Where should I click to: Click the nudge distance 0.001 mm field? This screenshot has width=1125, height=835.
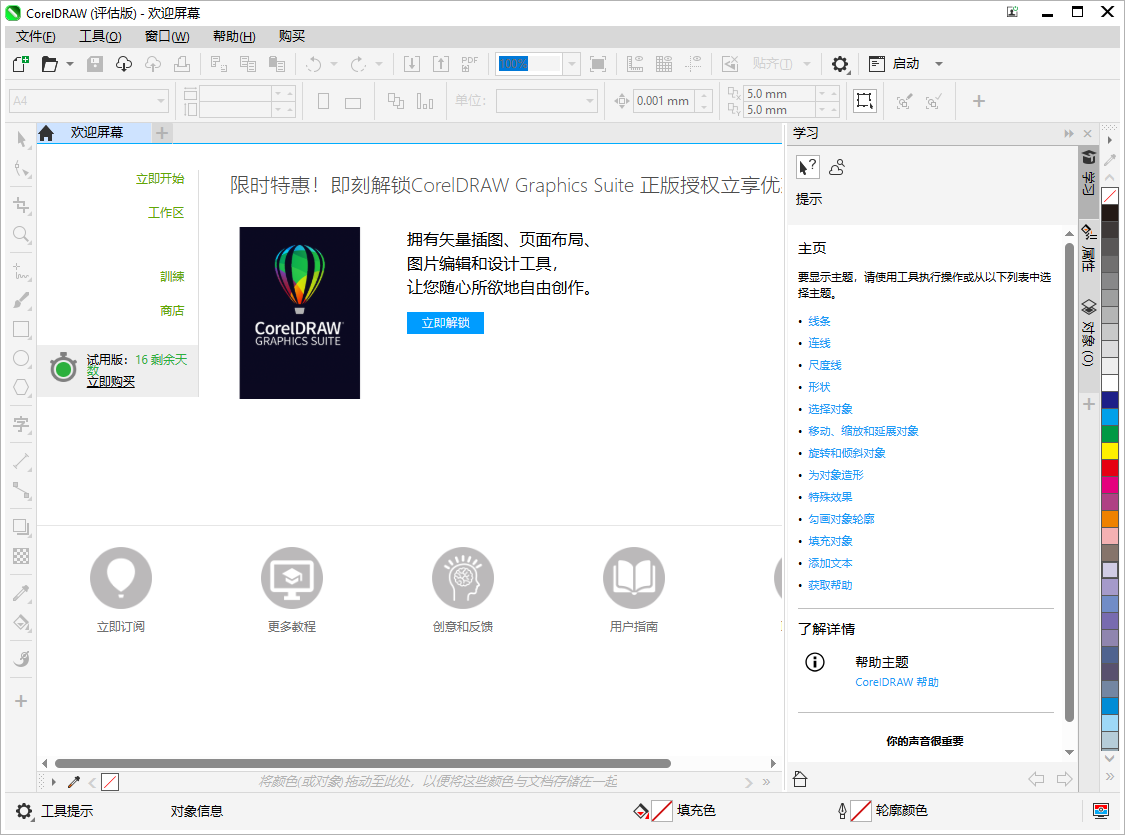[664, 101]
